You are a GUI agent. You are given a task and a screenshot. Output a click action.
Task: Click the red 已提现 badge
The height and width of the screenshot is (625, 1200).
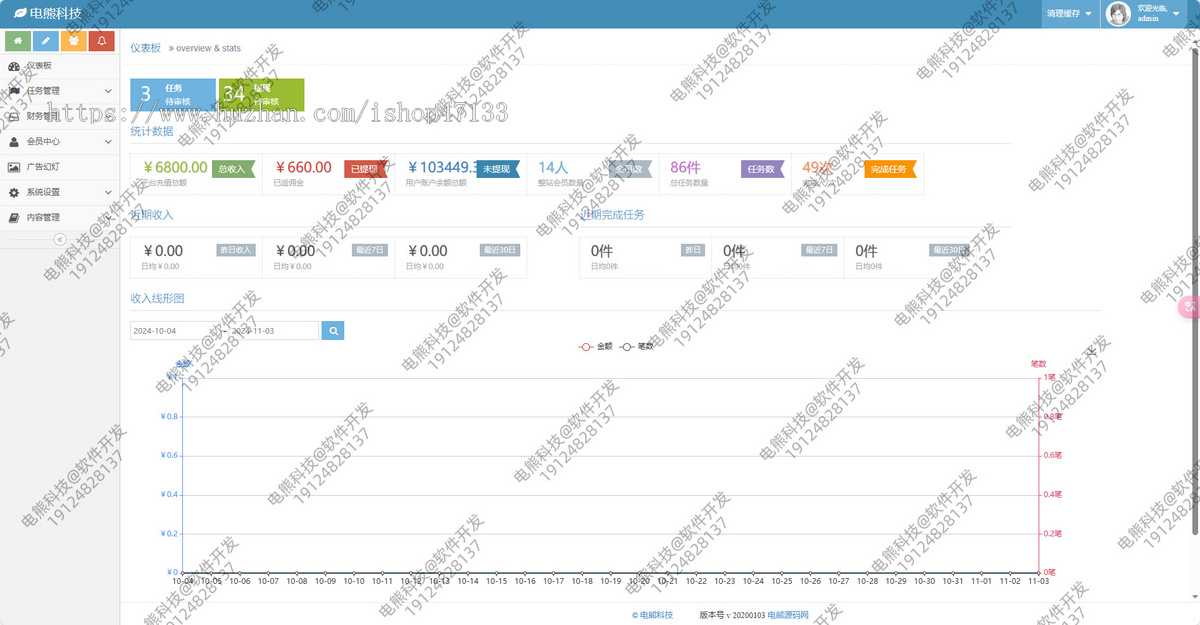(366, 169)
